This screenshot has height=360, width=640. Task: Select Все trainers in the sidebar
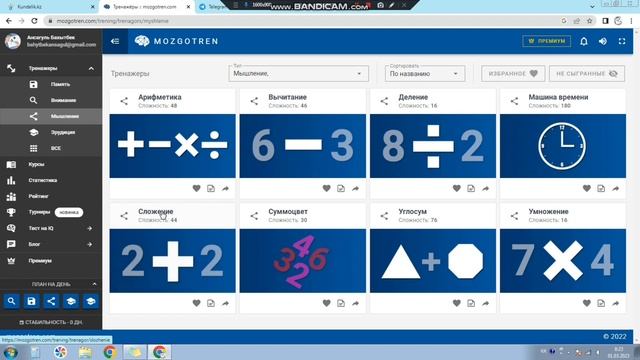pyautogui.click(x=51, y=148)
